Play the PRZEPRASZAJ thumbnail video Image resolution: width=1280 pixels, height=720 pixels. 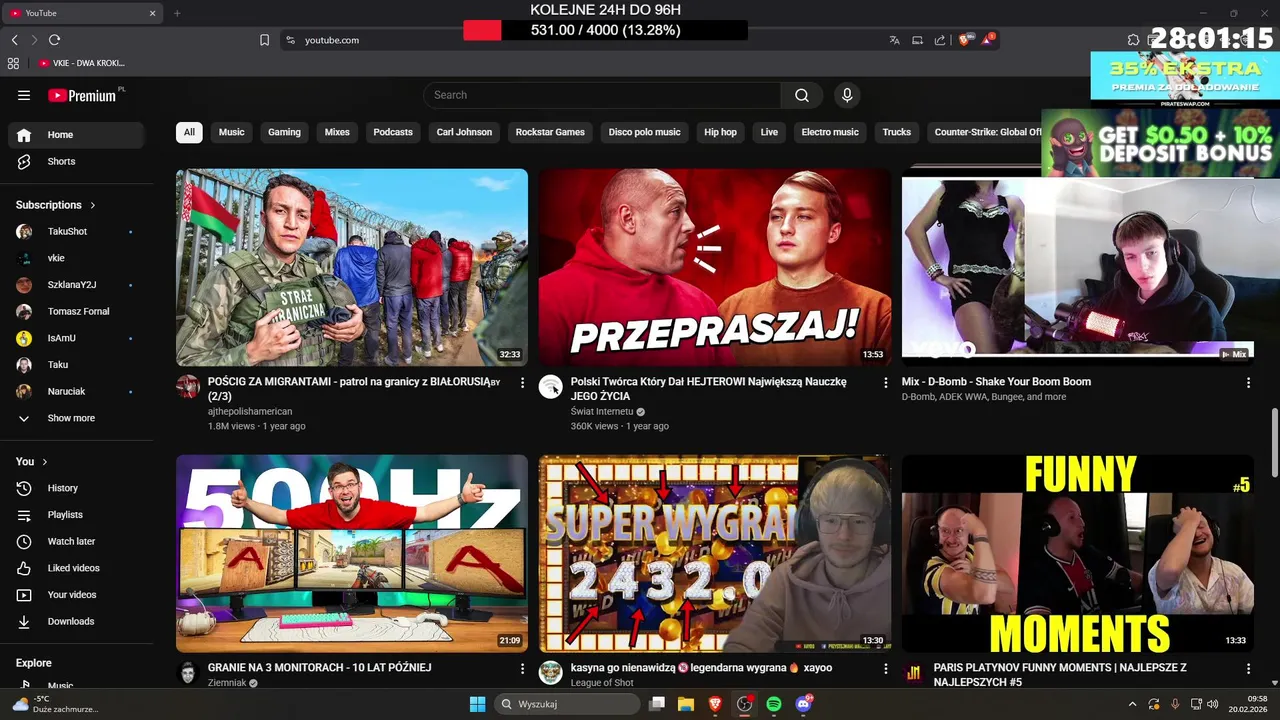coord(715,267)
